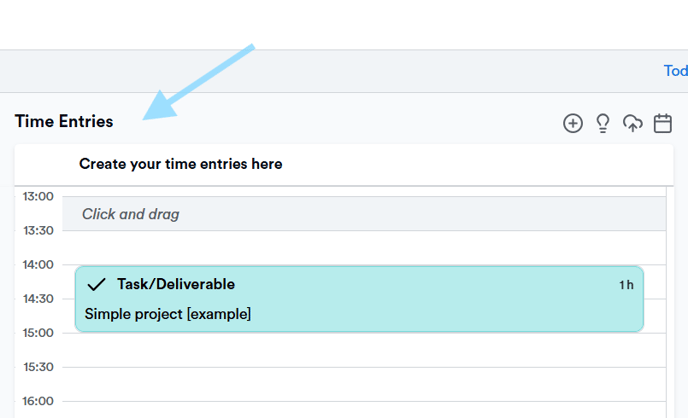Viewport: 688px width, 418px height.
Task: Click the Time Entries heading
Action: coord(64,121)
